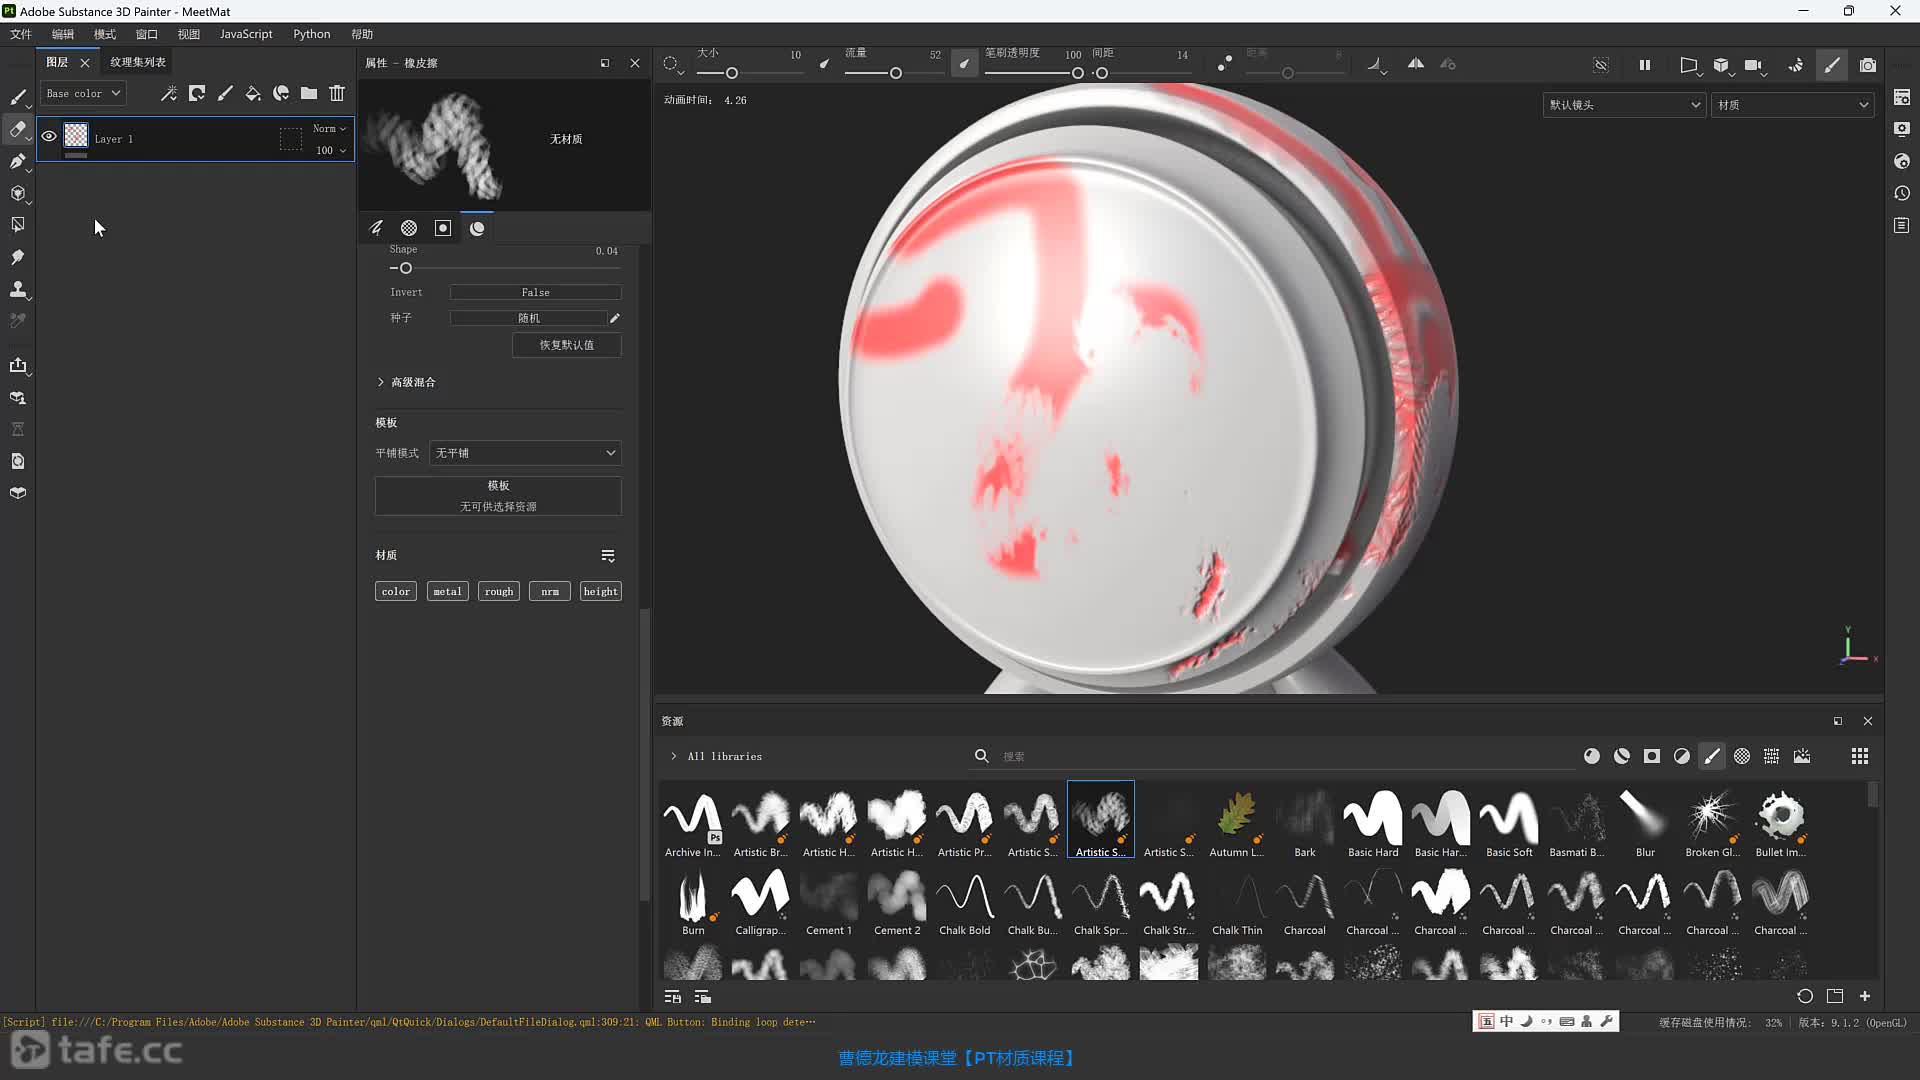Viewport: 1920px width, 1080px height.
Task: Open the JavaScript menu
Action: click(246, 34)
